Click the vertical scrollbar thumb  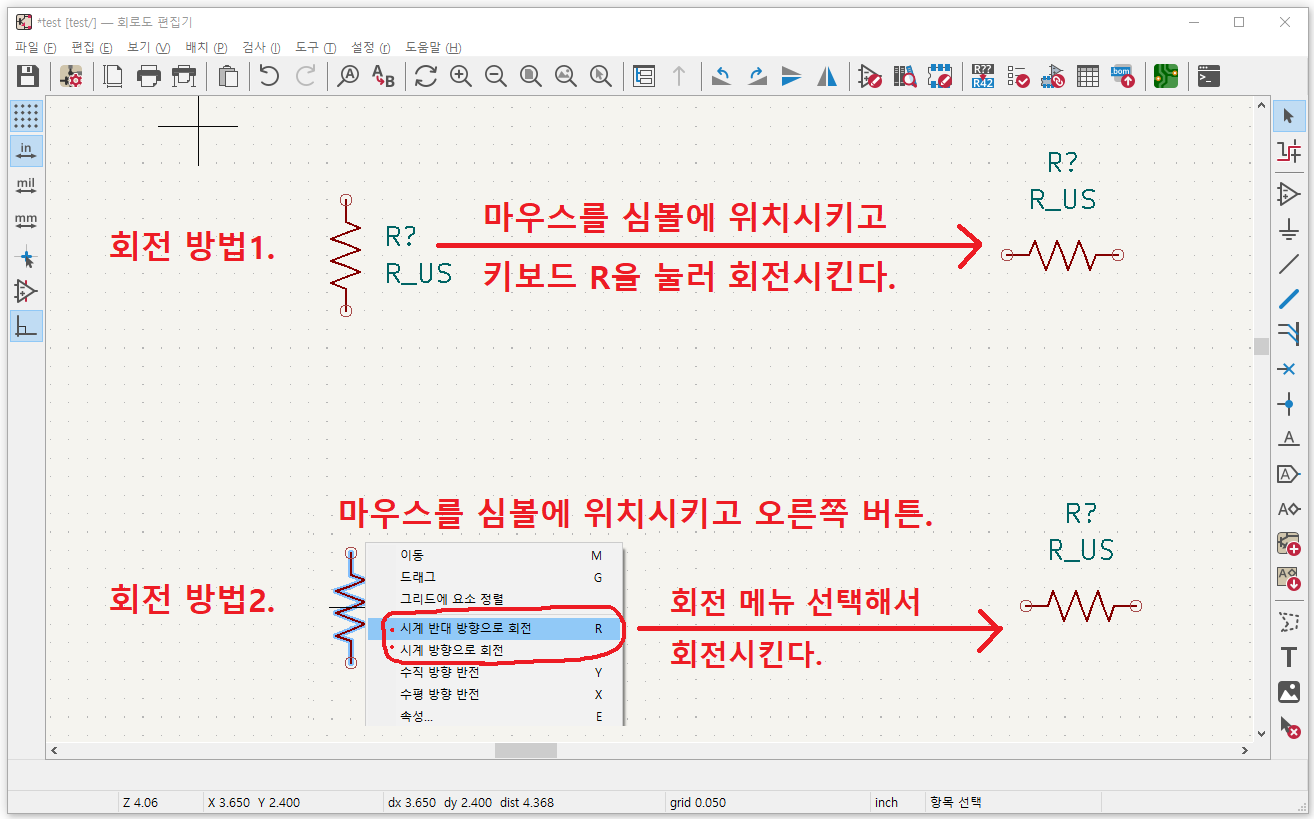1261,346
